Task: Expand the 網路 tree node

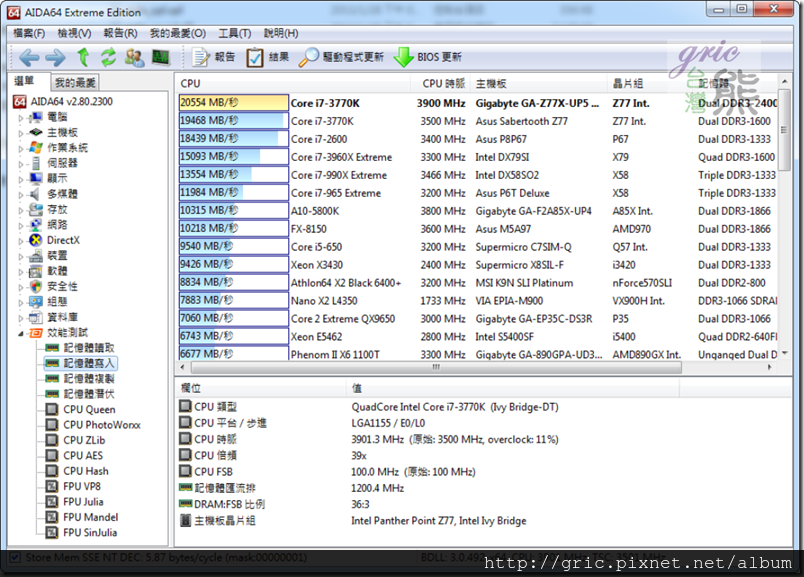Action: coord(21,225)
